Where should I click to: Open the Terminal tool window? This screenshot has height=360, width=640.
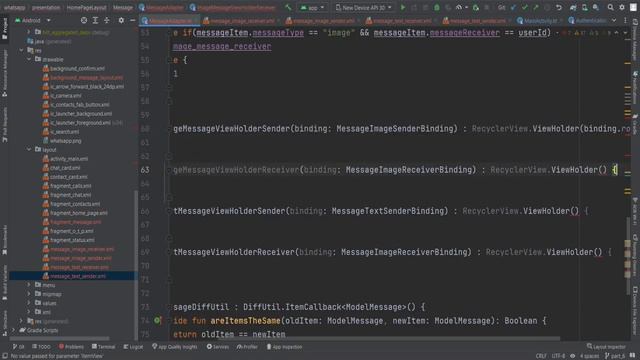103,347
